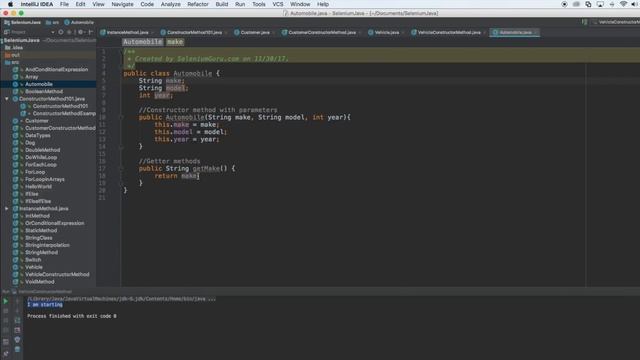Select Customer in project tree
The width and height of the screenshot is (640, 360).
click(37, 121)
